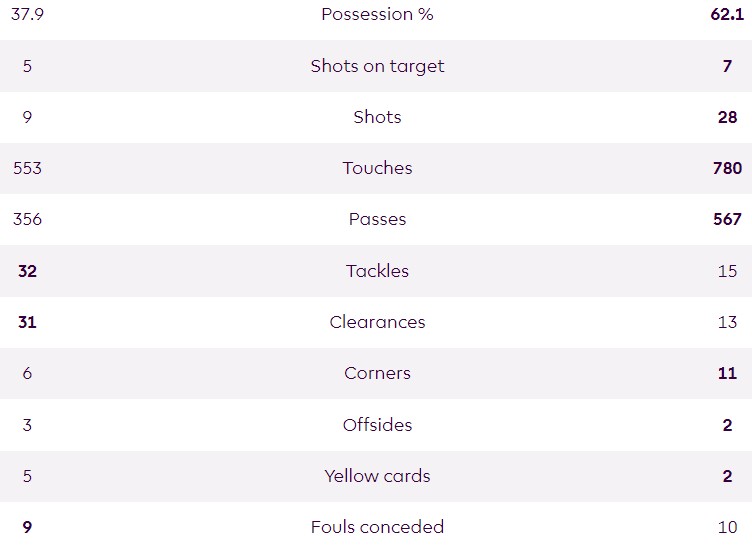Click the 28 shots value
This screenshot has width=752, height=545.
point(727,117)
